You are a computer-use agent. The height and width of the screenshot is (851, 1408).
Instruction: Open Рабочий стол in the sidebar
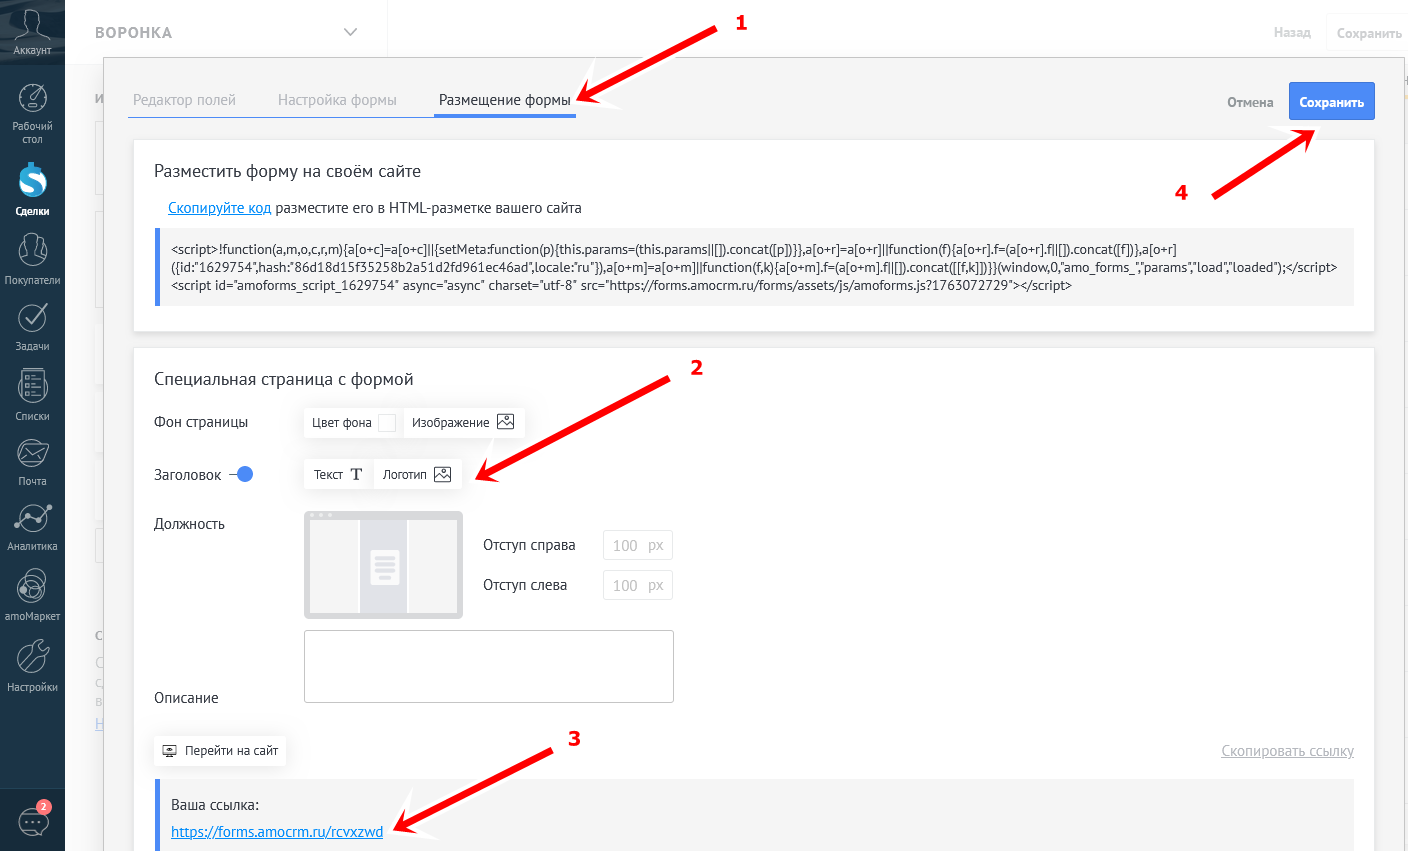tap(32, 112)
